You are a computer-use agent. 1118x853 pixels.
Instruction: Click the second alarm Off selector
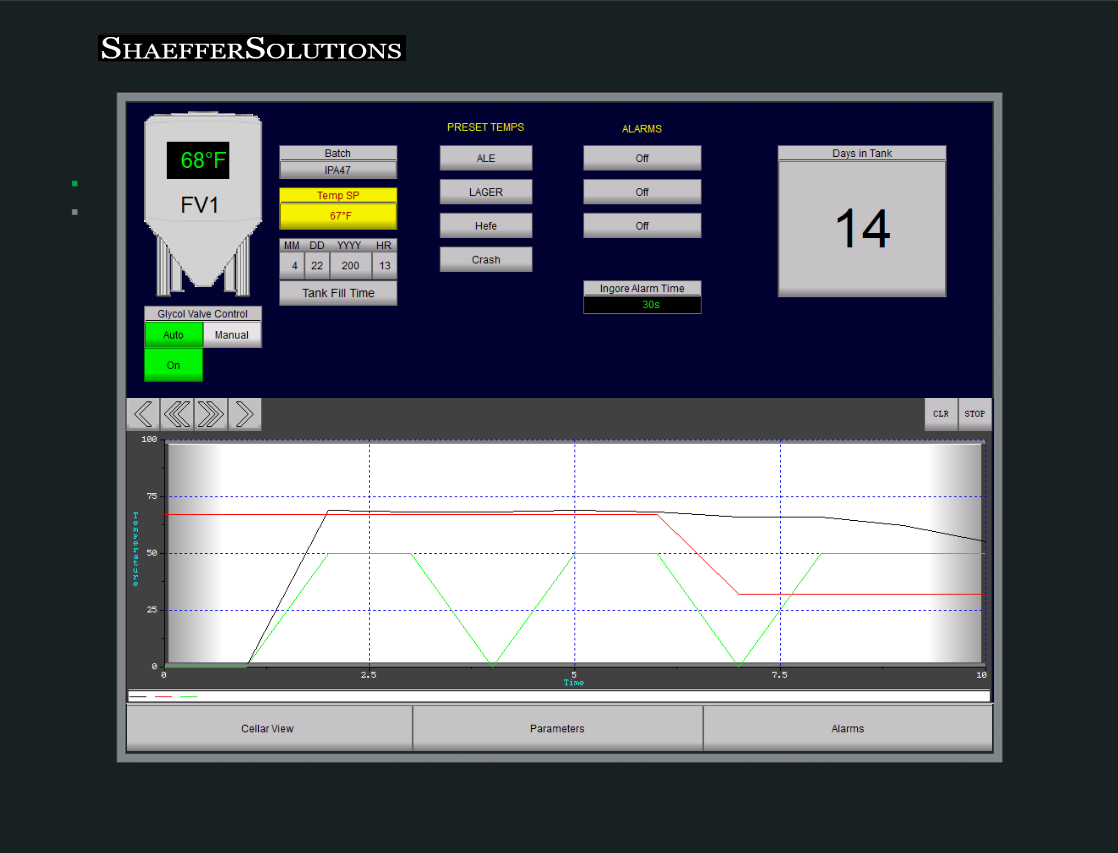pos(641,191)
